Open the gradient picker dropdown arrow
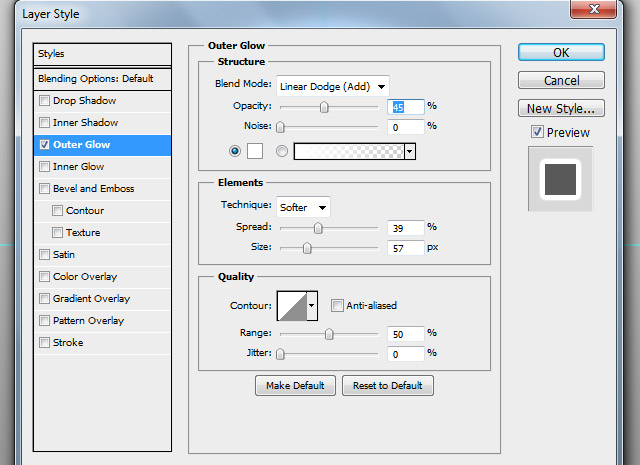Image resolution: width=640 pixels, height=465 pixels. point(410,151)
